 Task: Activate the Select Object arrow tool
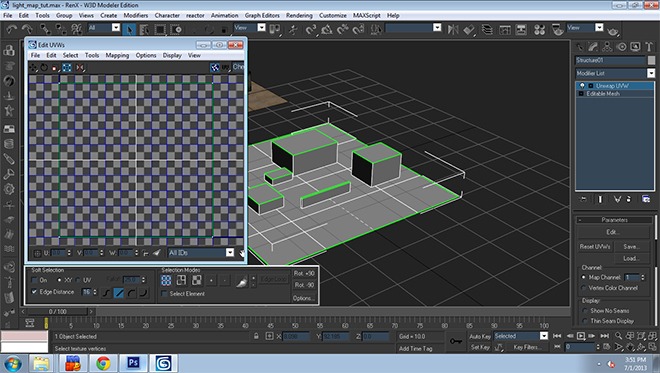click(129, 29)
